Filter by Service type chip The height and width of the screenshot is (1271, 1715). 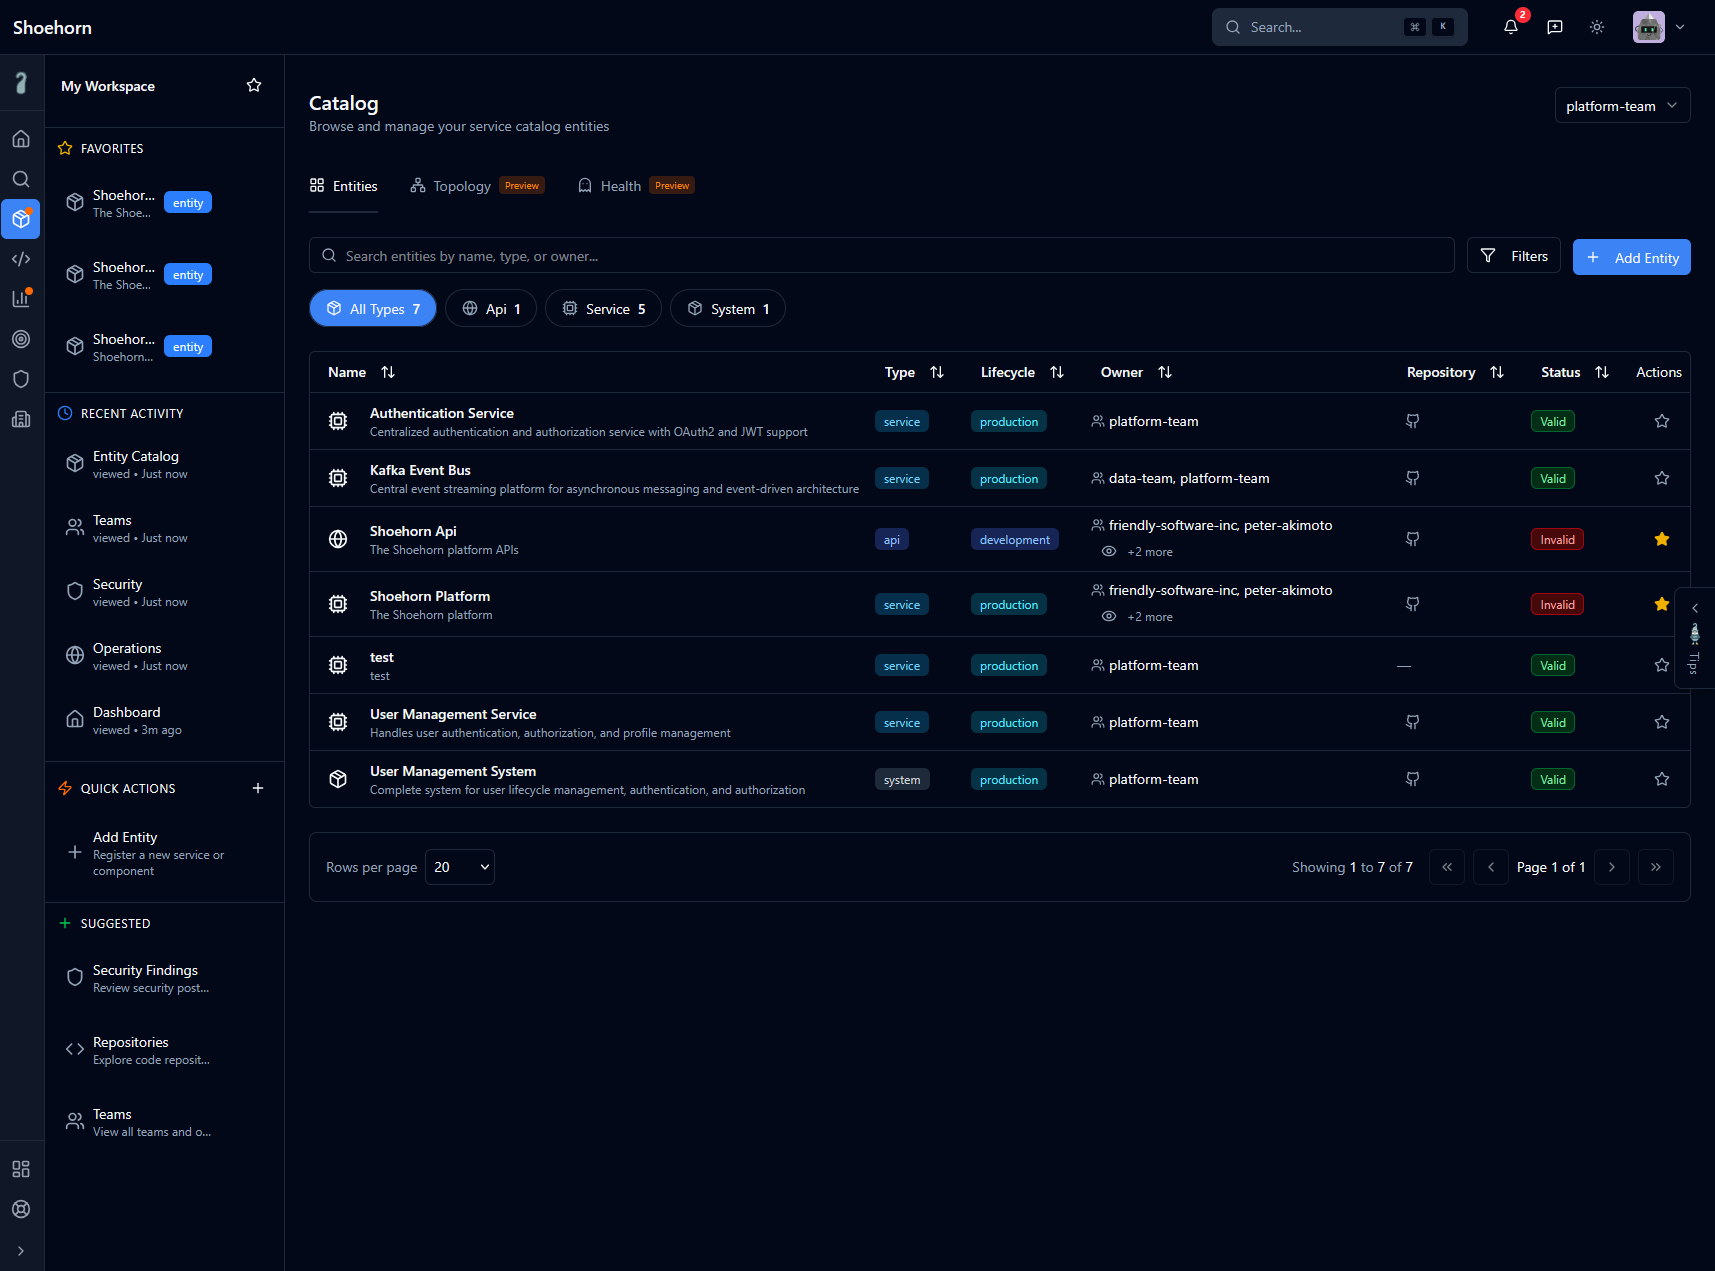(603, 309)
